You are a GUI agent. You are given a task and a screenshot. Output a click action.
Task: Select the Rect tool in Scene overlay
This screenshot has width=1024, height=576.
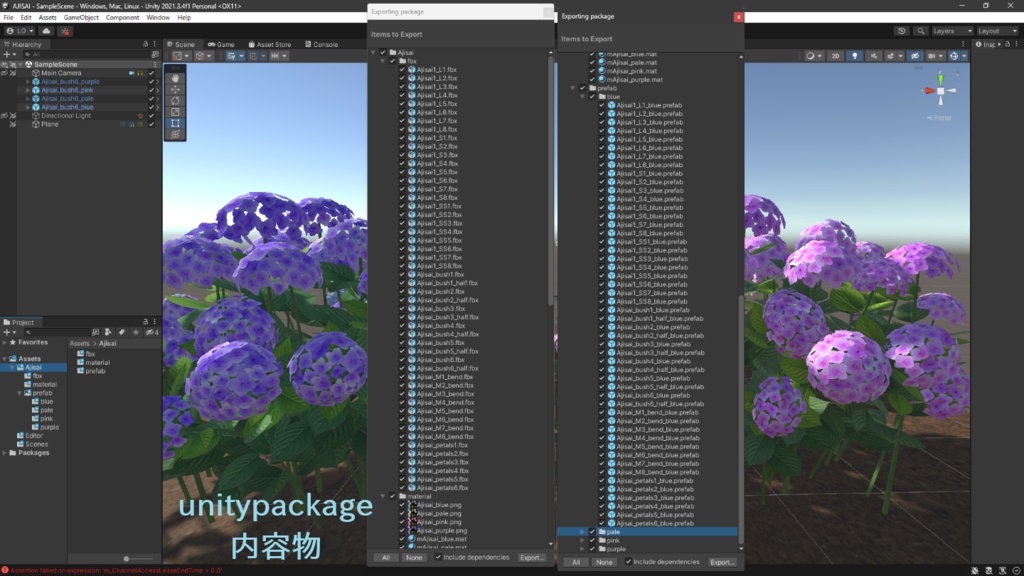(x=175, y=123)
